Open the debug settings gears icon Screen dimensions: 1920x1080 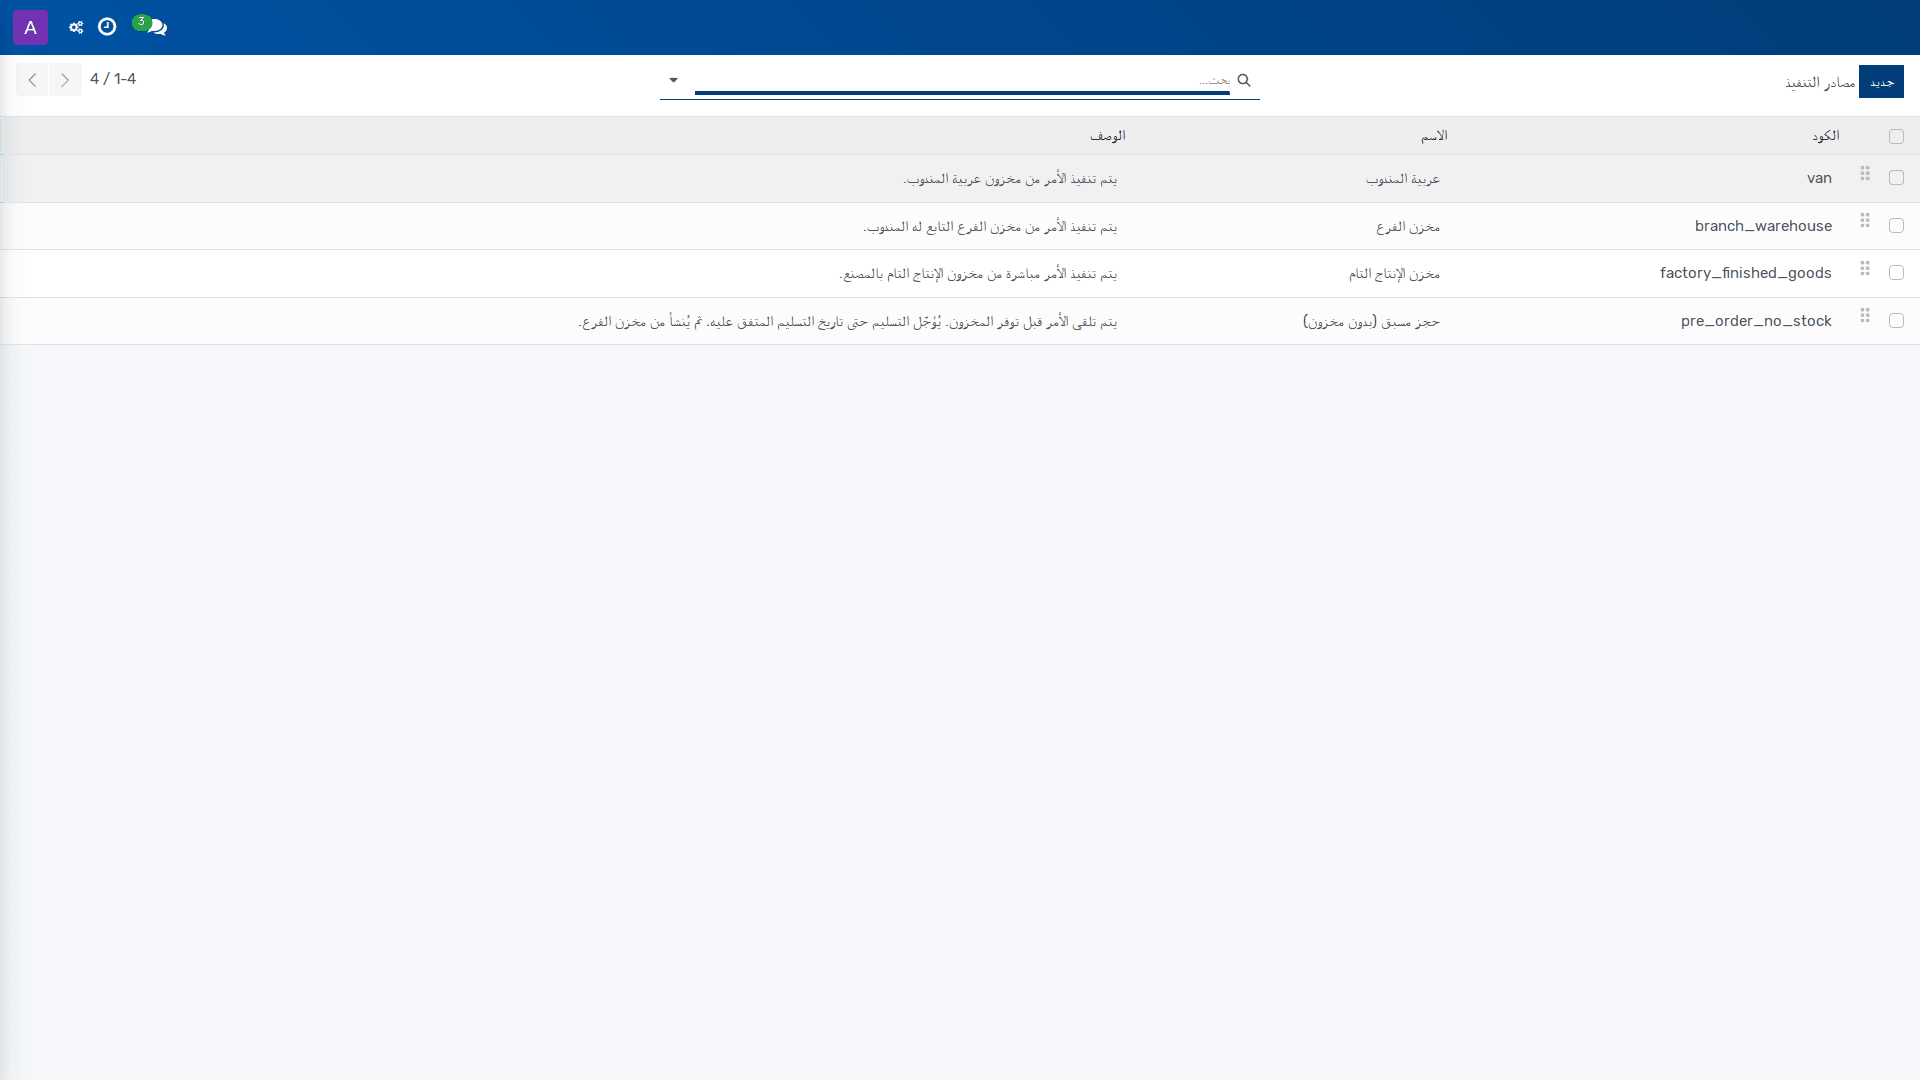[x=76, y=27]
